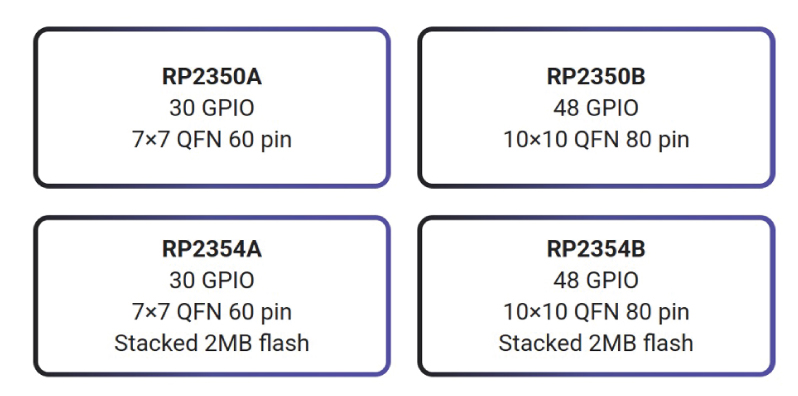Screen dimensions: 798x396
Task: Select the RP2354B card
Action: [596, 296]
